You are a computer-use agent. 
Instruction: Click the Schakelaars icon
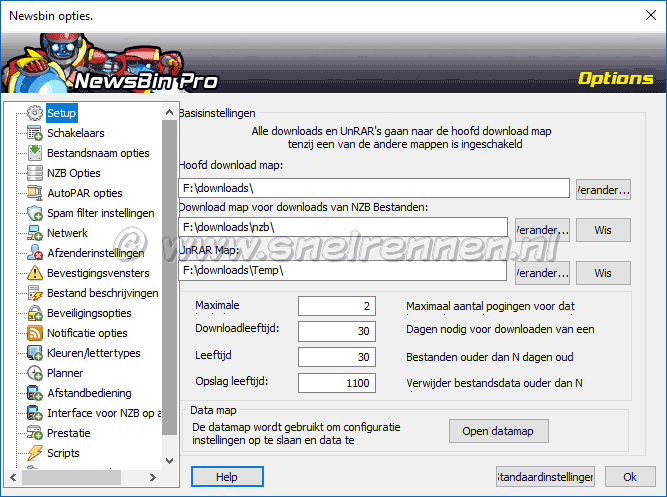(34, 133)
